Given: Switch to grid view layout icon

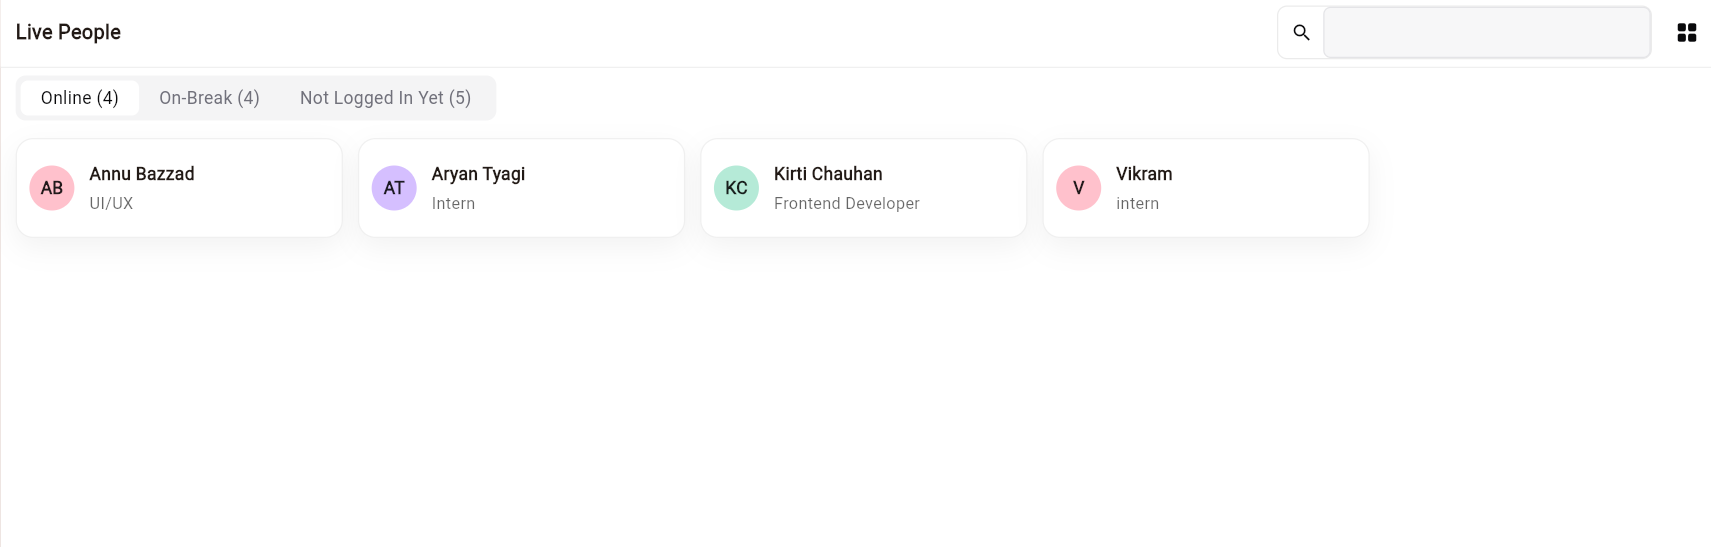Looking at the screenshot, I should click(1686, 33).
